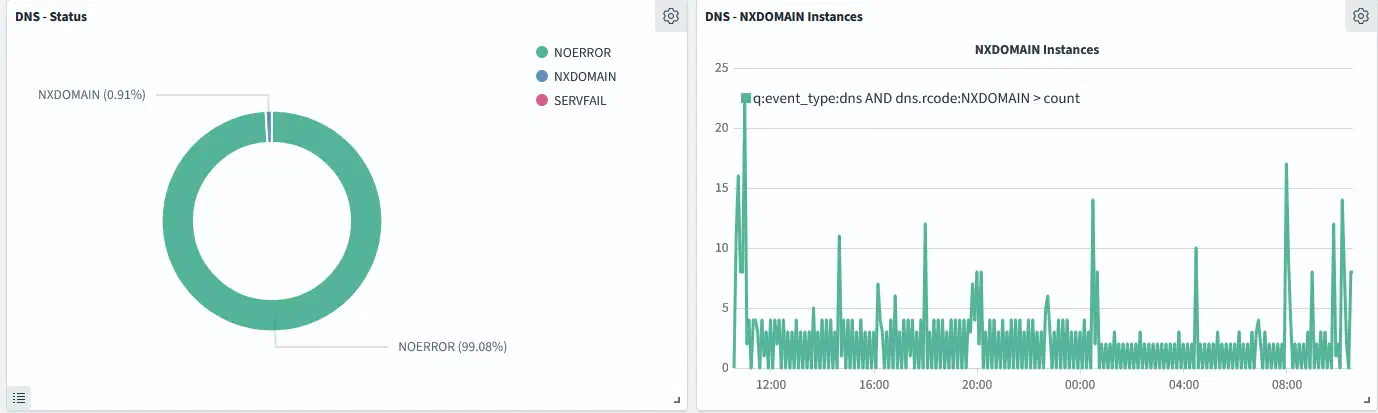Click resize handle of DNS - Status panel
Screen dimensions: 1378x413
tap(677, 400)
